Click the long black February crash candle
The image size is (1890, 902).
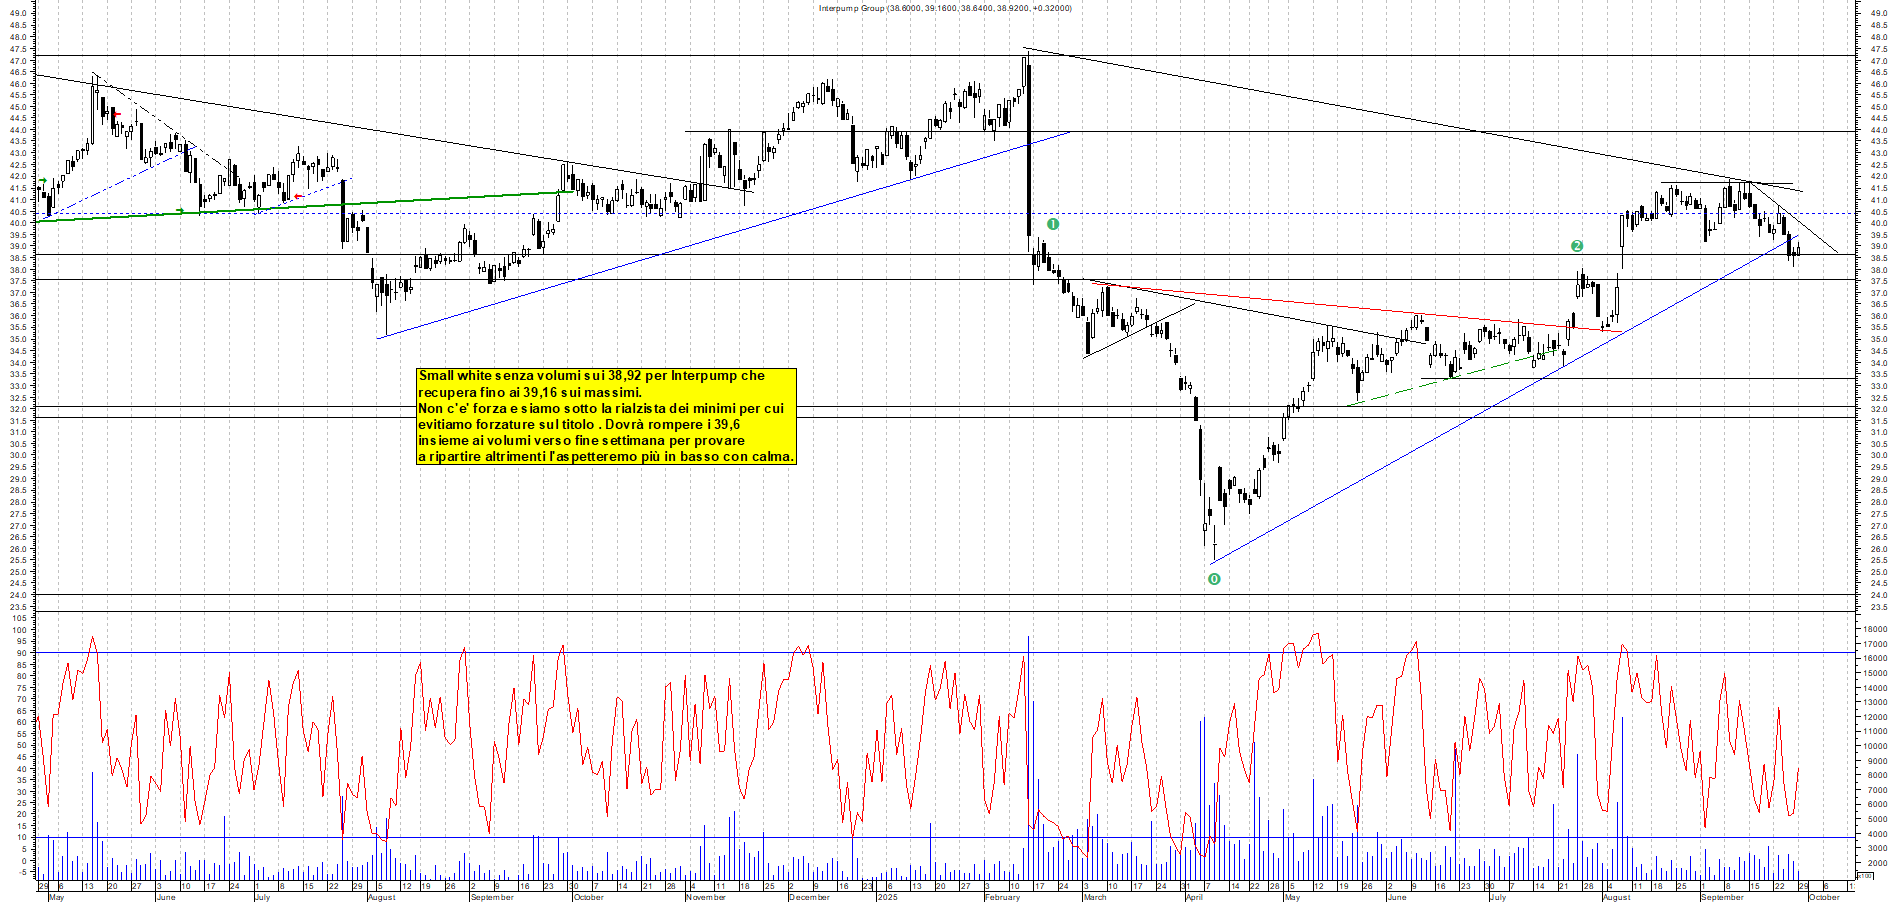[1028, 150]
